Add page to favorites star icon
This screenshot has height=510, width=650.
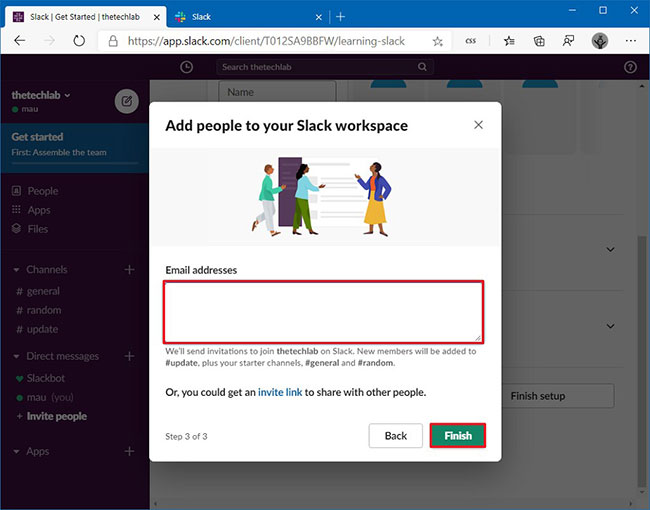point(437,41)
